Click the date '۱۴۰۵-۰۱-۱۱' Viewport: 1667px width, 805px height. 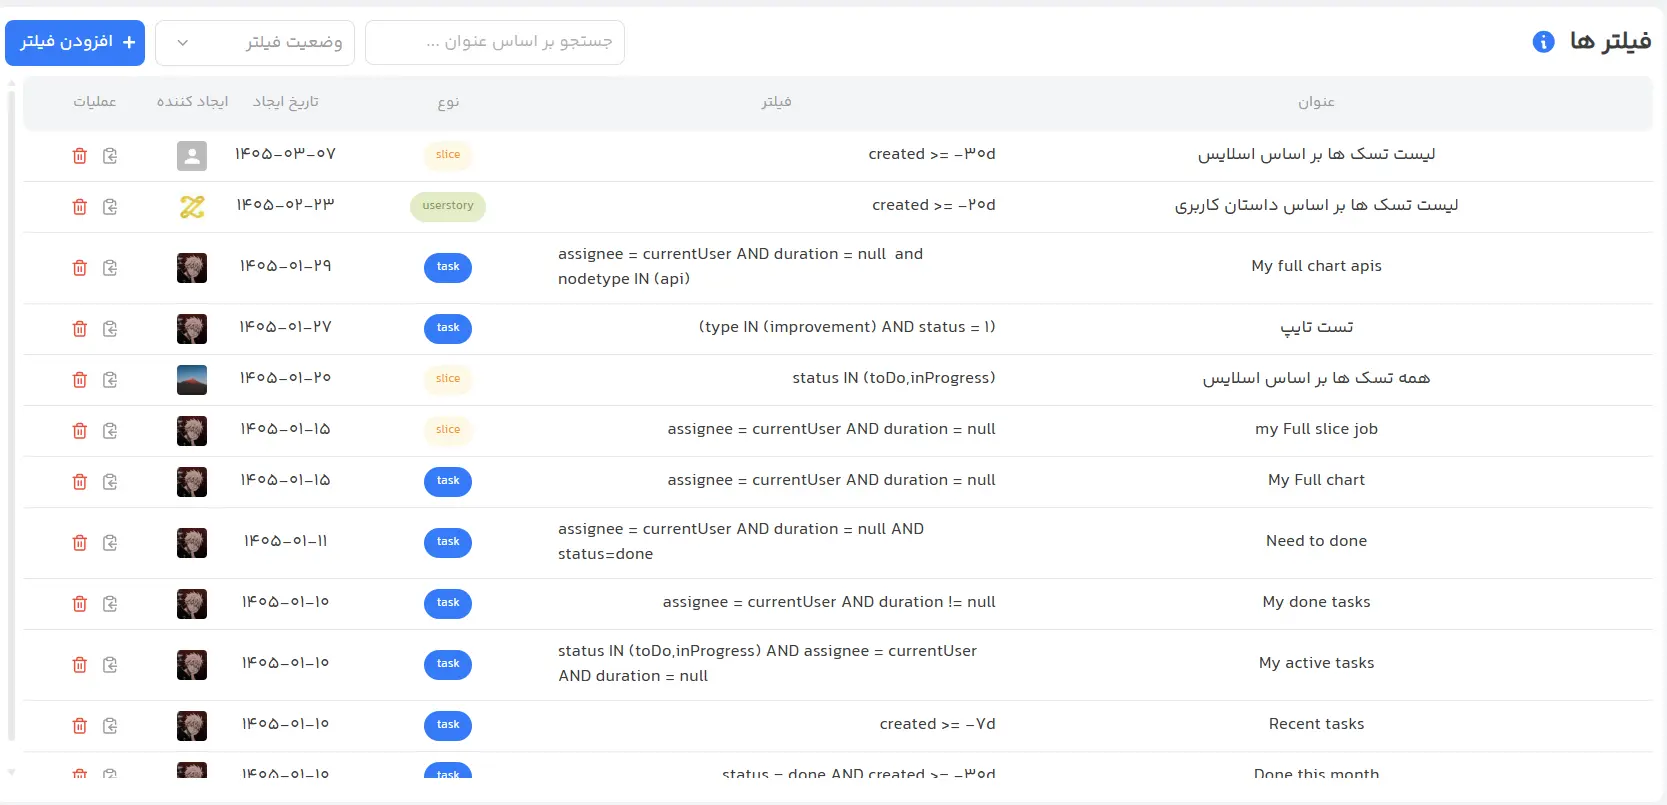[x=285, y=541]
